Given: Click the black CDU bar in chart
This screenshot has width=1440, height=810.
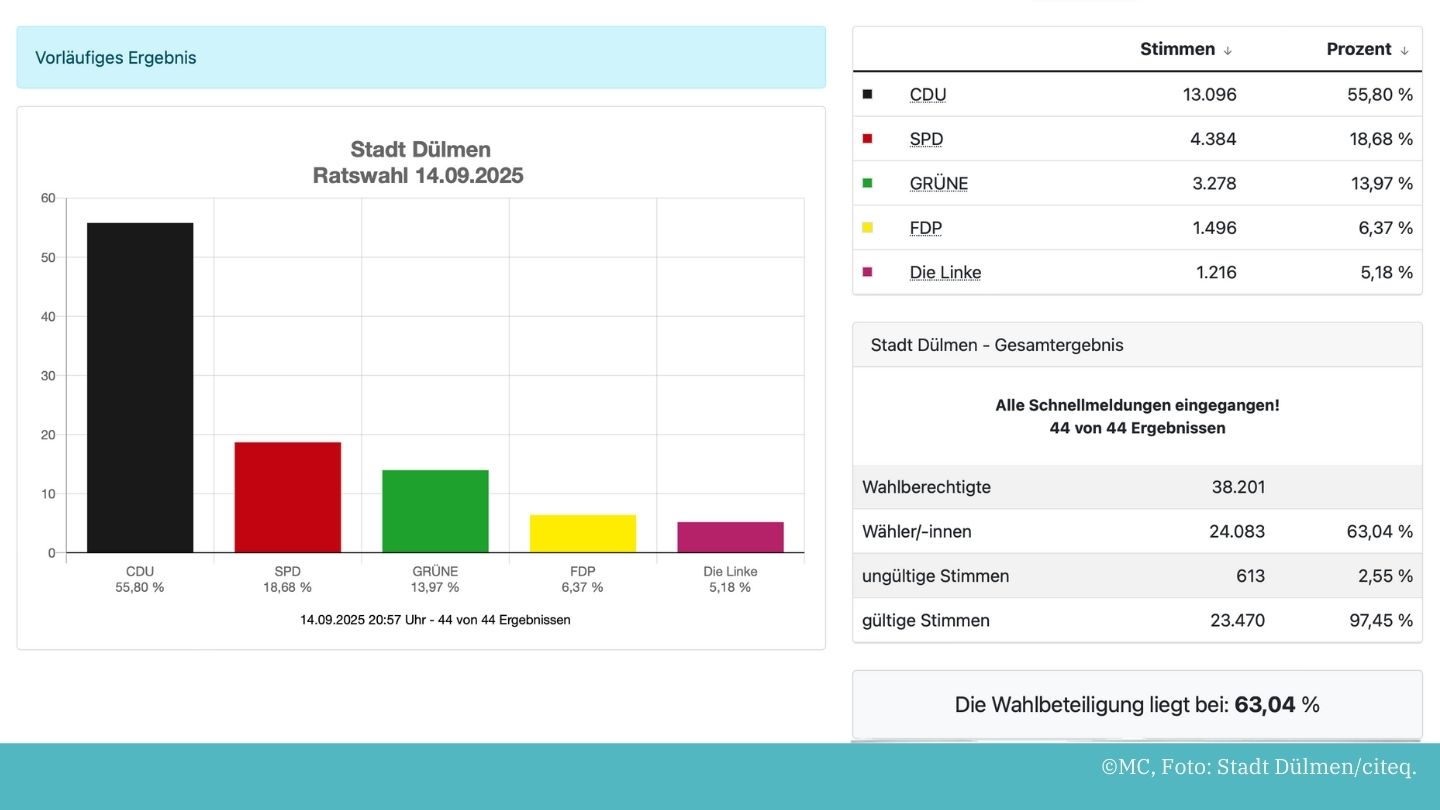Looking at the screenshot, I should pos(140,388).
